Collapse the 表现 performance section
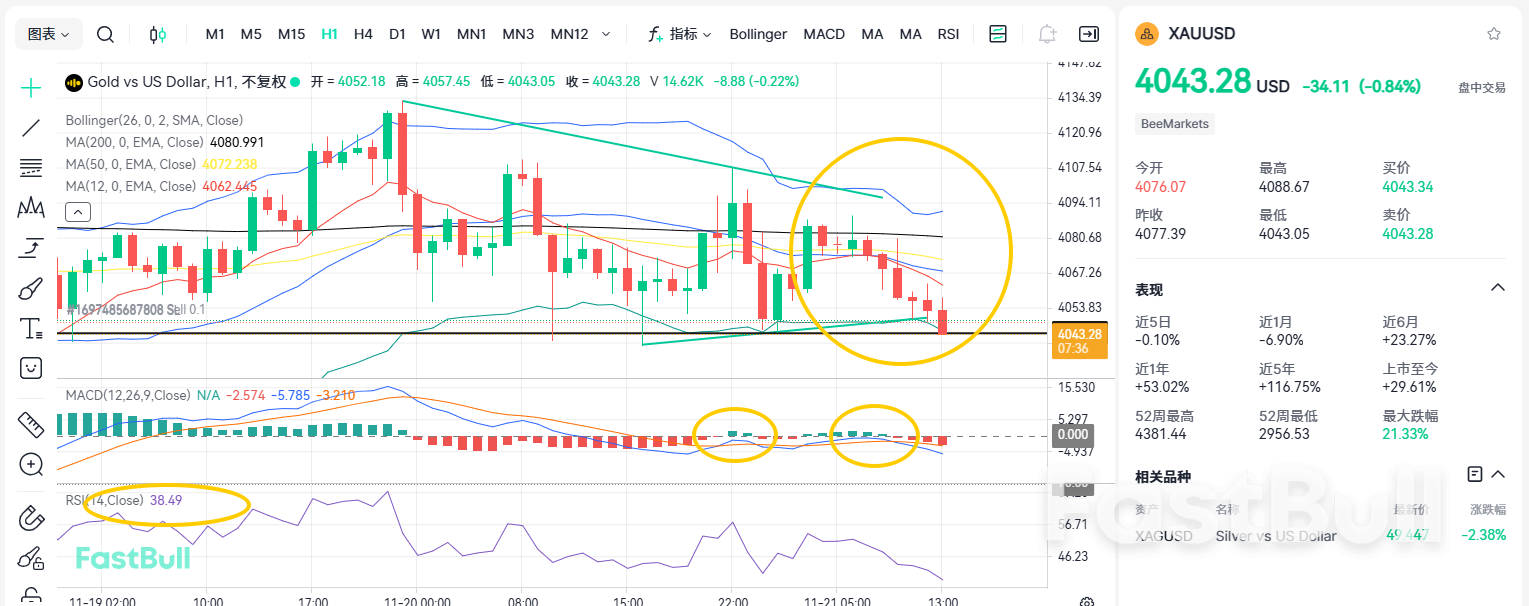 [x=1497, y=288]
